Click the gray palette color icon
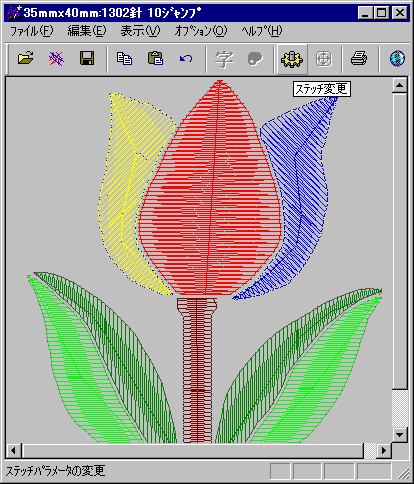Viewport: 414px width, 484px height. click(x=255, y=59)
